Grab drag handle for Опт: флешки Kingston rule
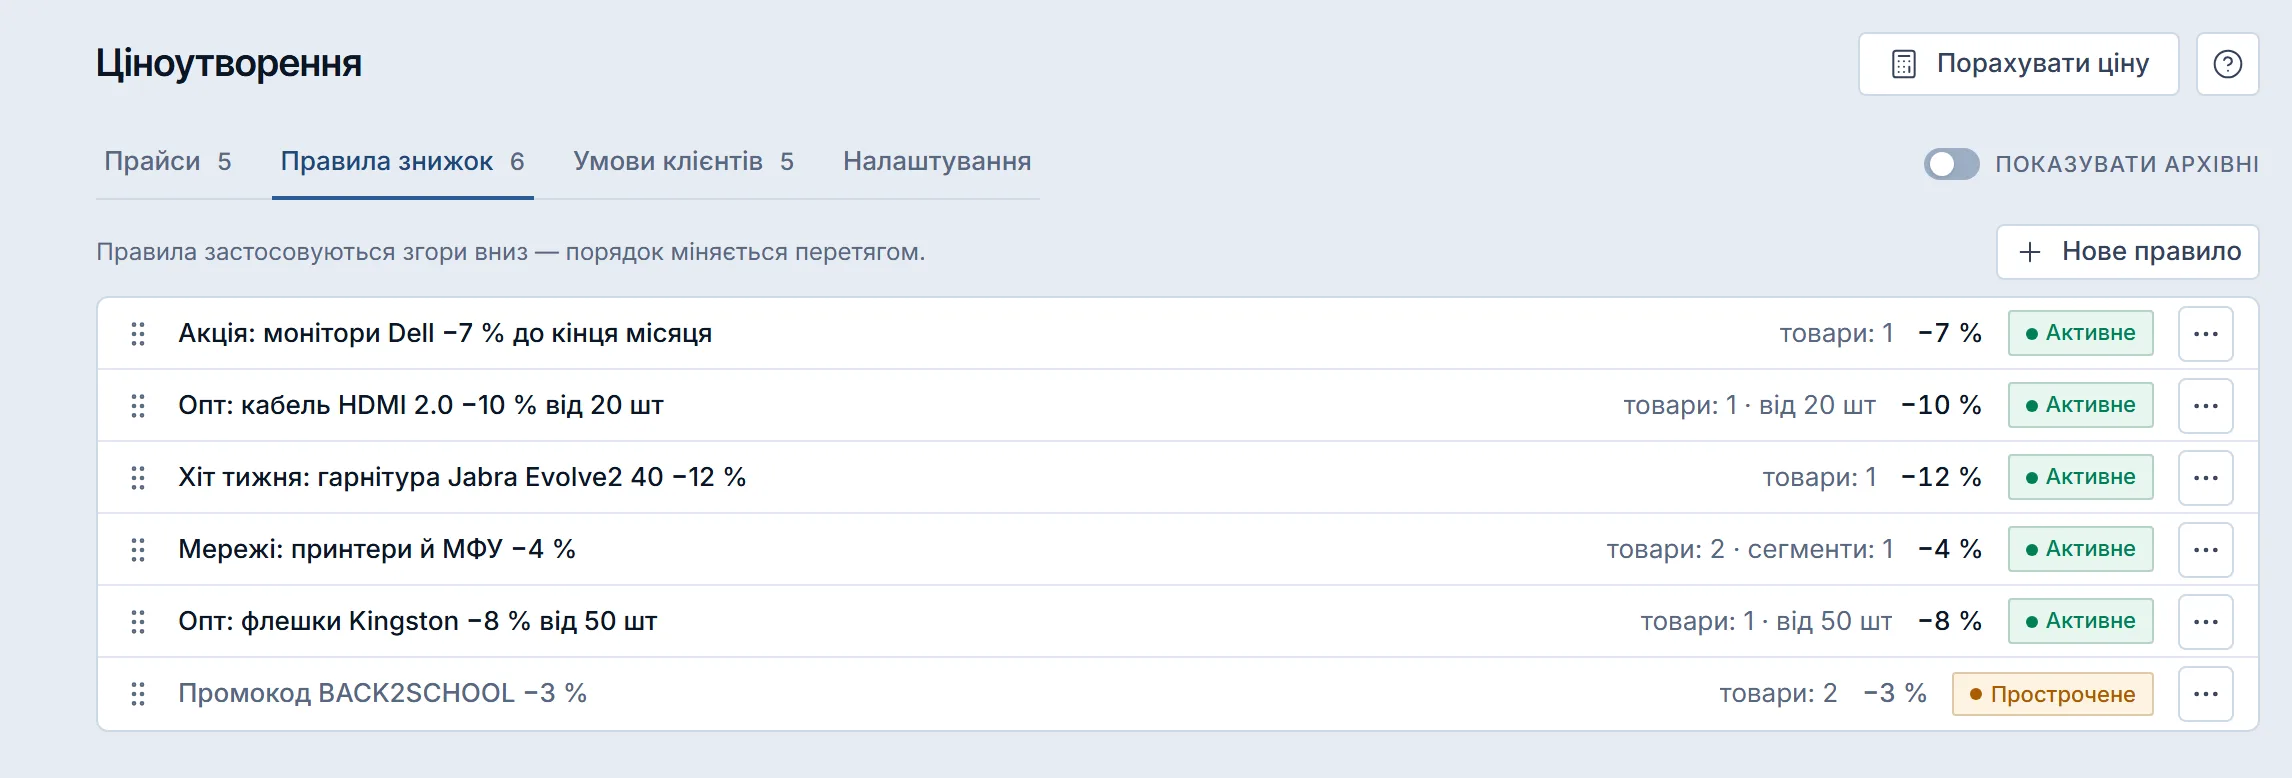The width and height of the screenshot is (2292, 778). click(138, 622)
